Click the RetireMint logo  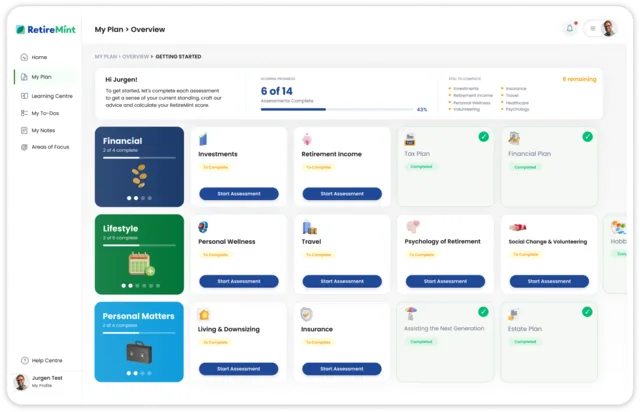46,29
